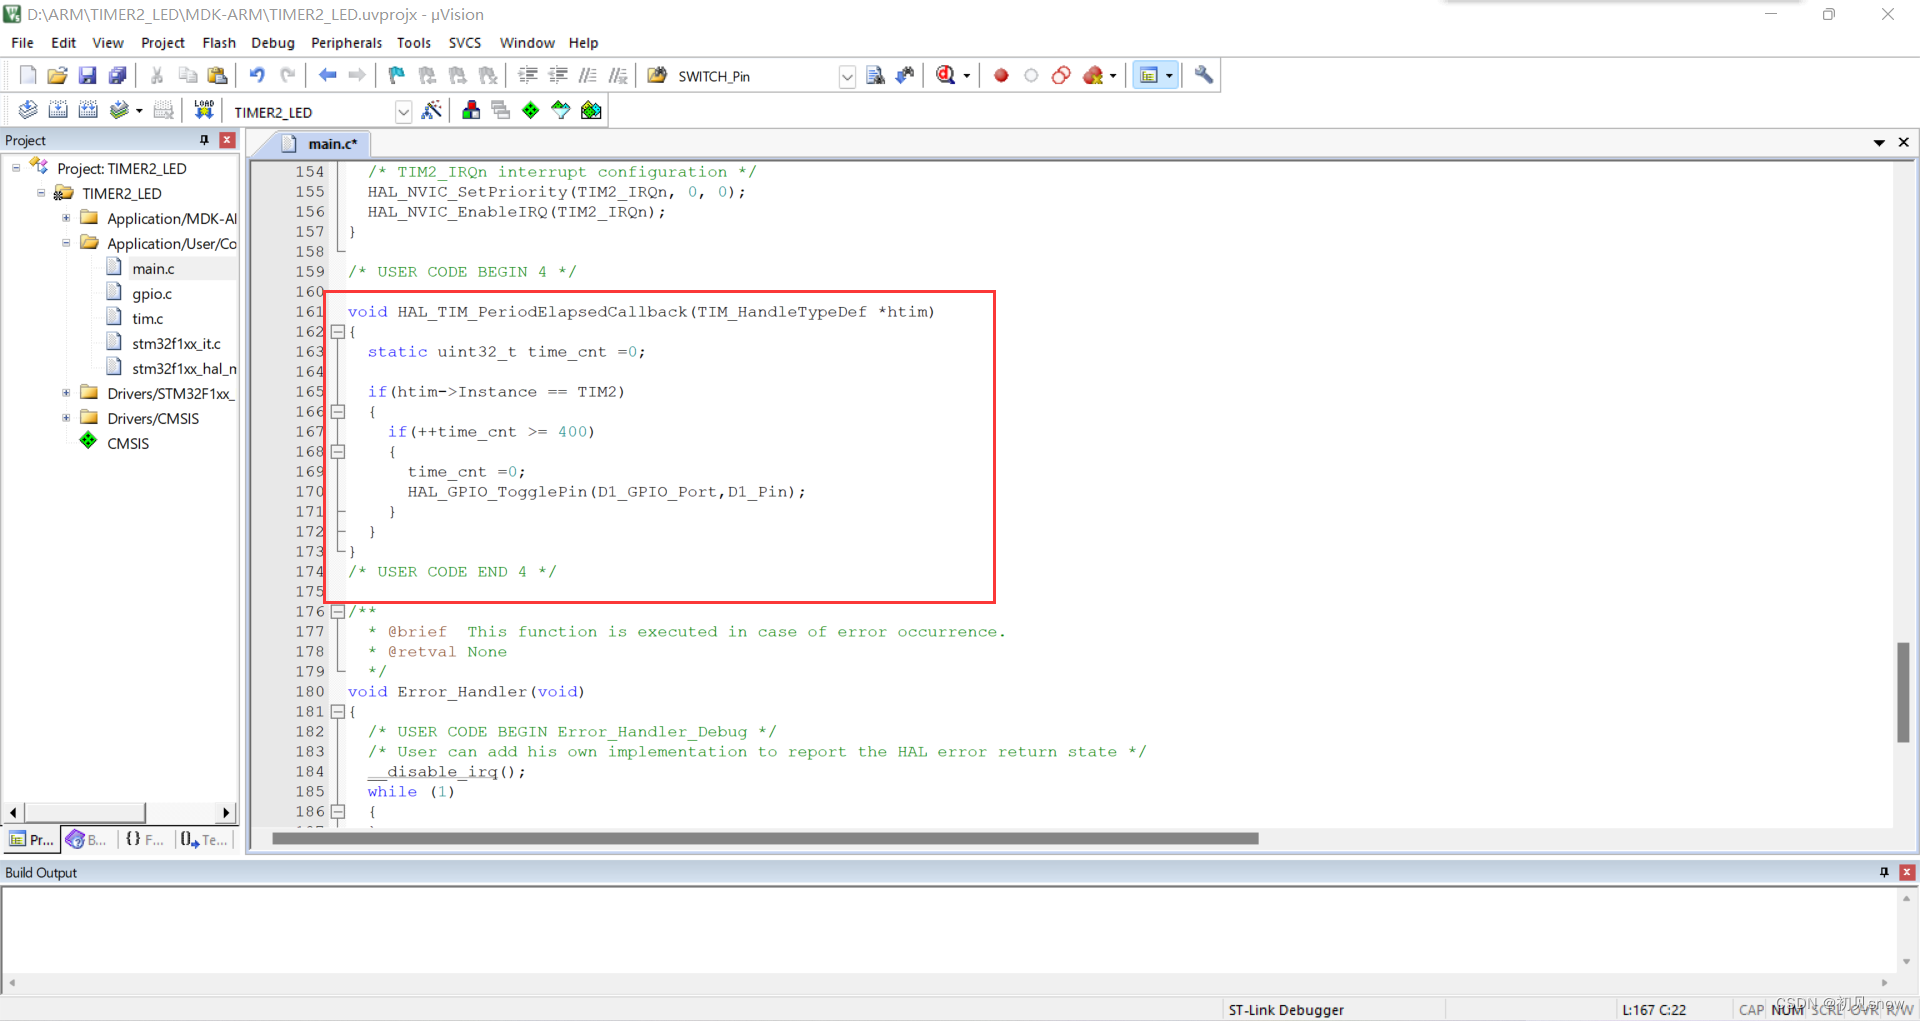This screenshot has width=1920, height=1021.
Task: Paste with the clipboard icon
Action: tap(217, 75)
